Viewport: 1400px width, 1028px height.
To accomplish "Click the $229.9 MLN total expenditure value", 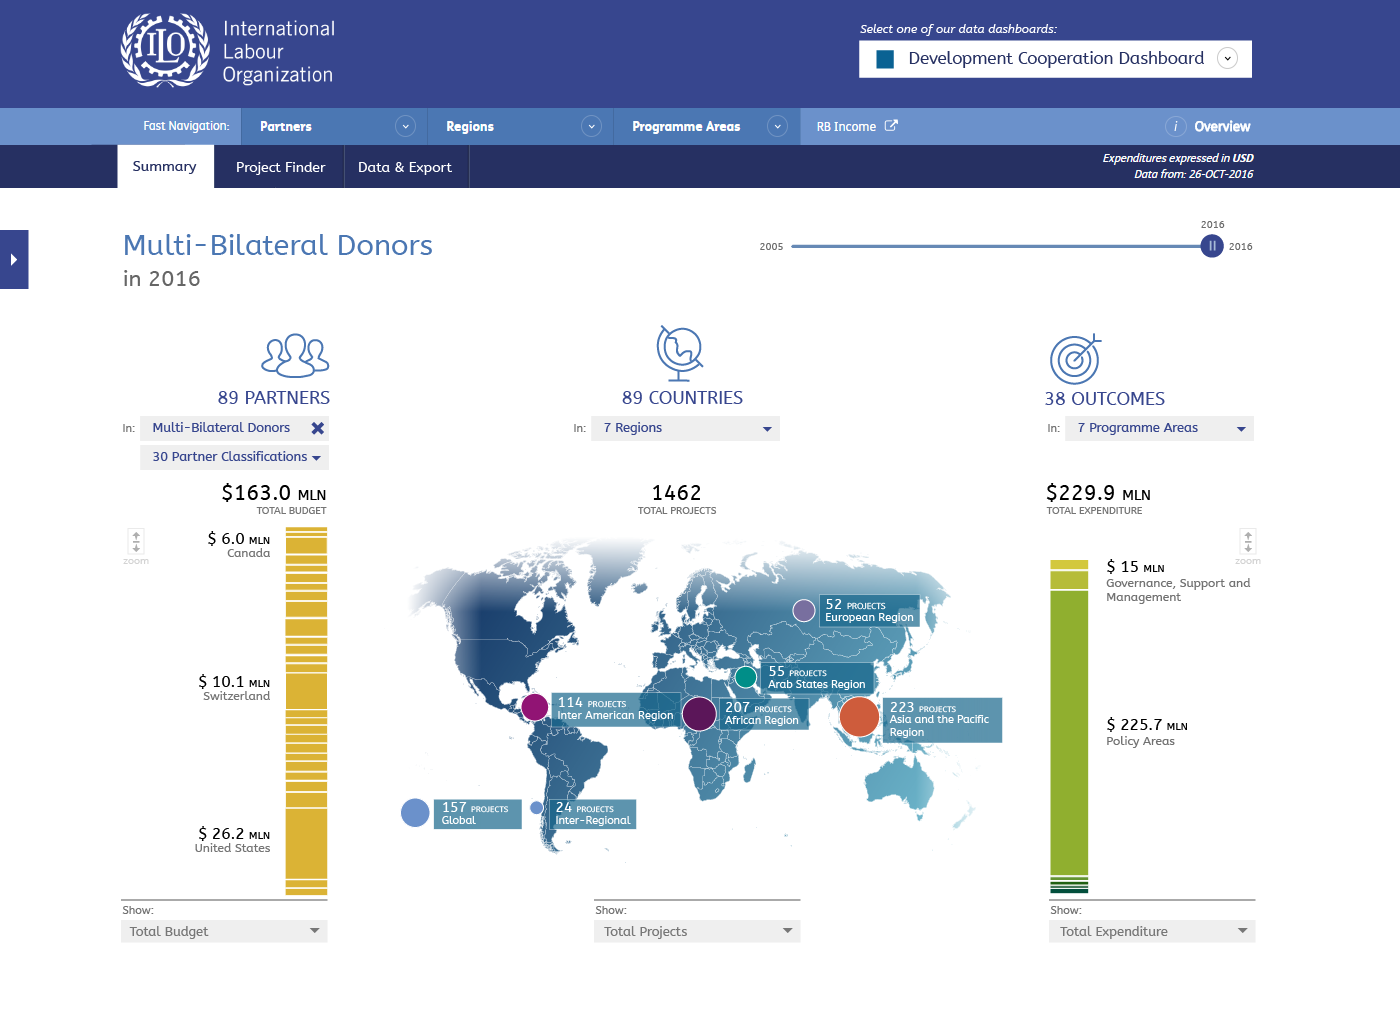I will tap(1098, 493).
